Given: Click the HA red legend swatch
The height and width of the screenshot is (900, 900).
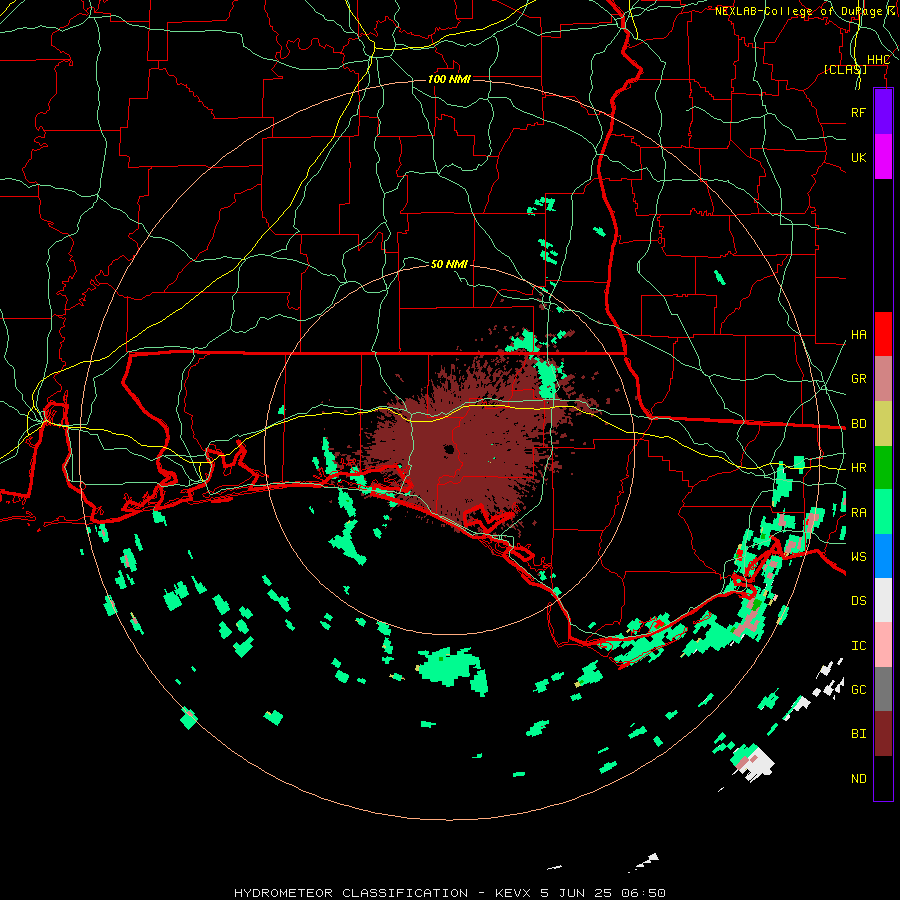Looking at the screenshot, I should (x=883, y=334).
